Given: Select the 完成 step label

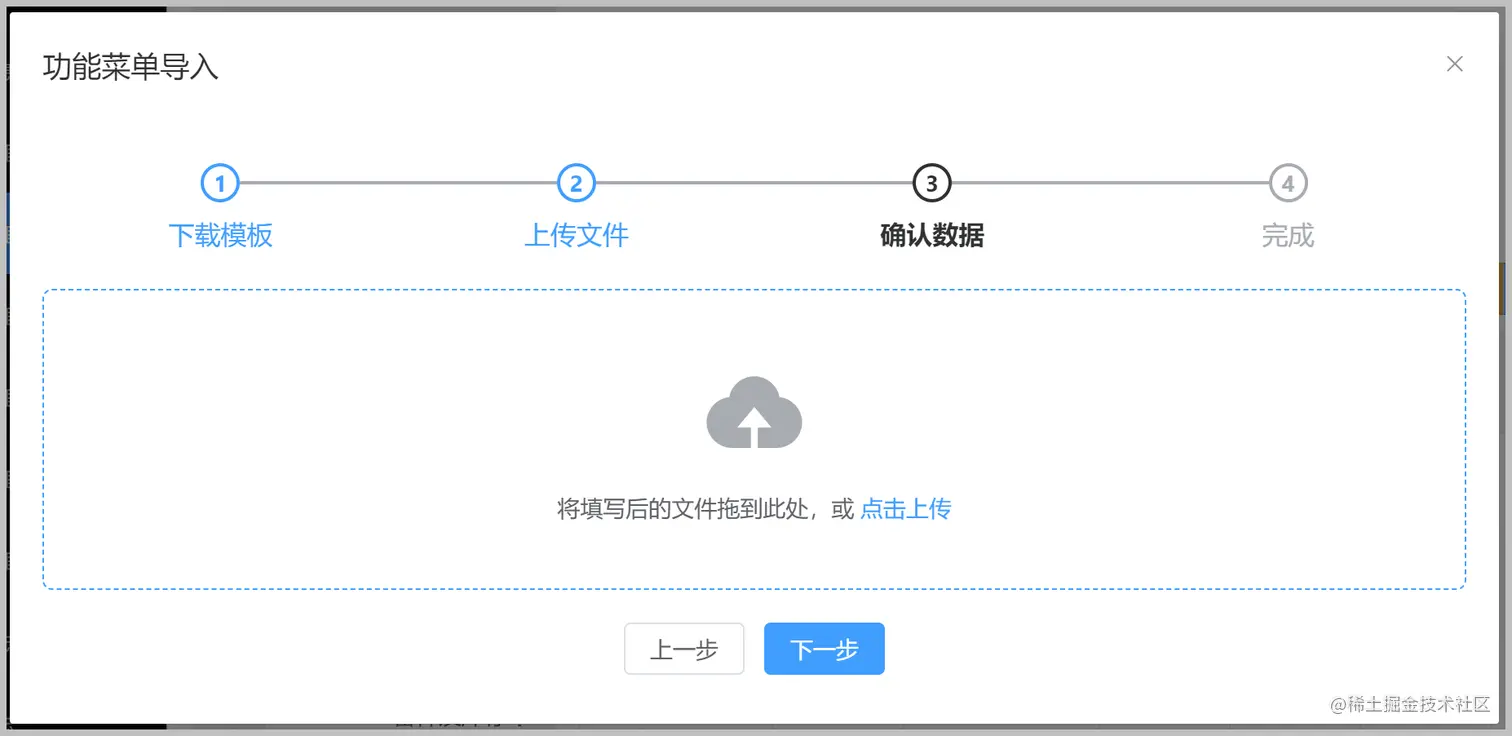Looking at the screenshot, I should pos(1288,236).
